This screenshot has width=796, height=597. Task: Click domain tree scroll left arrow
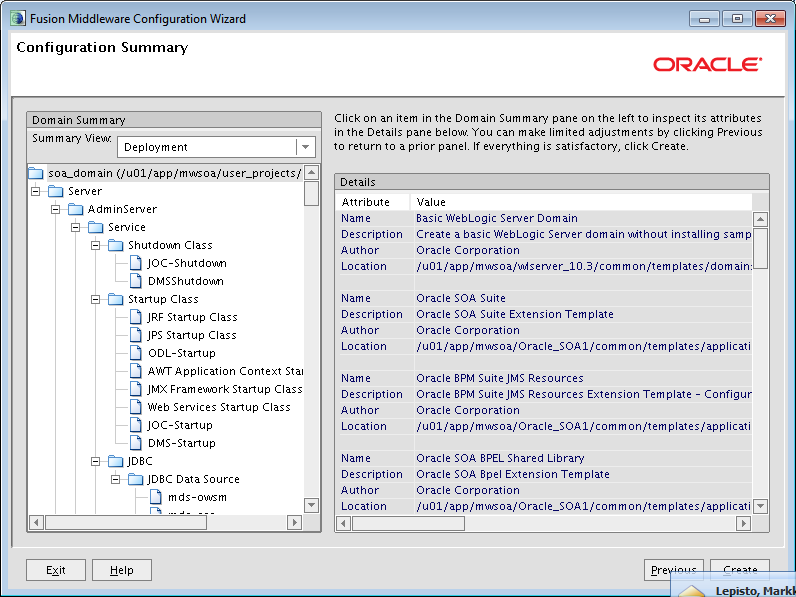(x=36, y=522)
